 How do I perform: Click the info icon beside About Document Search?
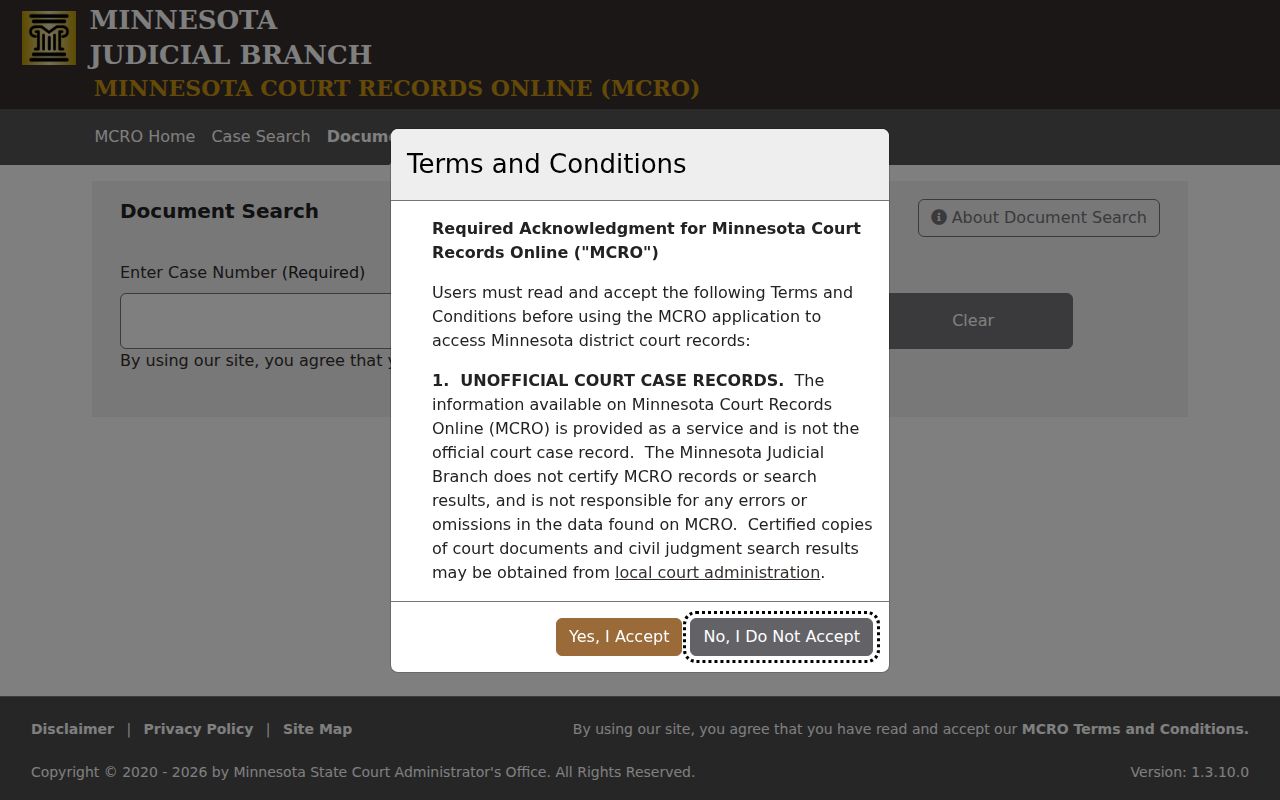point(938,217)
